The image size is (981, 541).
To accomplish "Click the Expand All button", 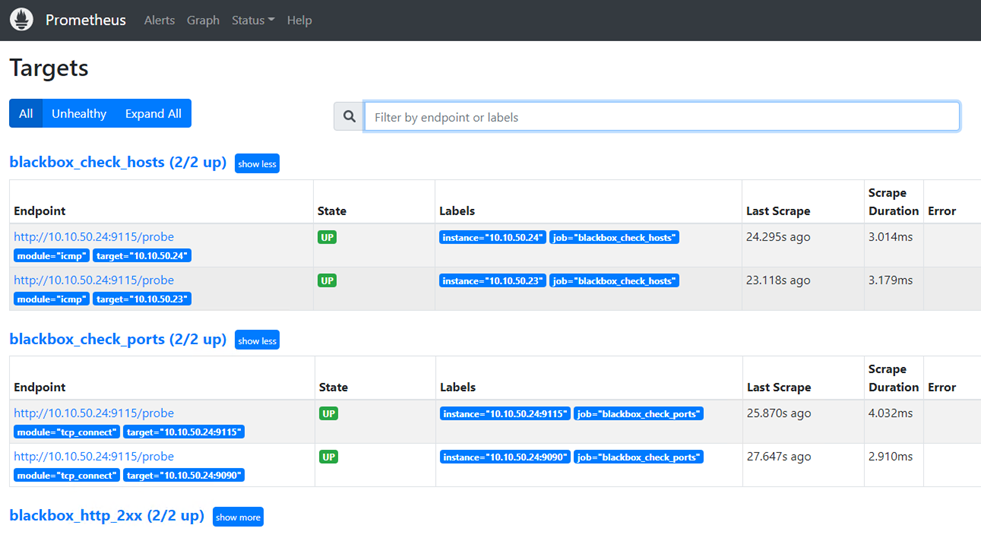I will point(153,113).
